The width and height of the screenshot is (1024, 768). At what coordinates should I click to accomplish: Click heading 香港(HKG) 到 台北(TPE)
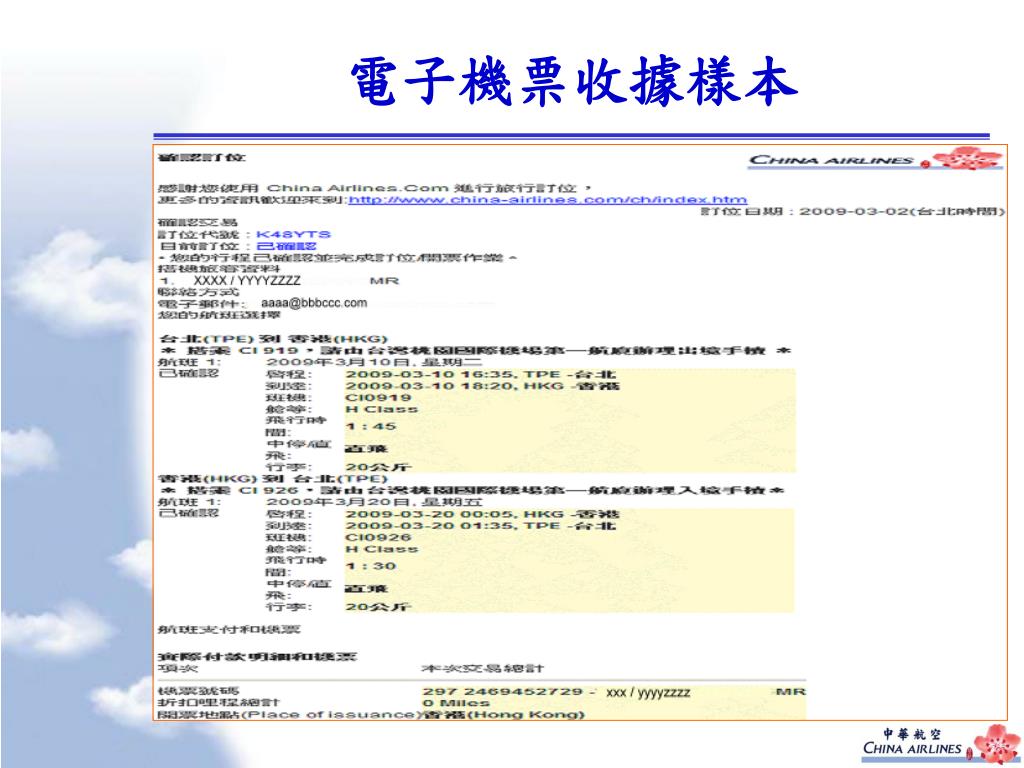pyautogui.click(x=273, y=479)
